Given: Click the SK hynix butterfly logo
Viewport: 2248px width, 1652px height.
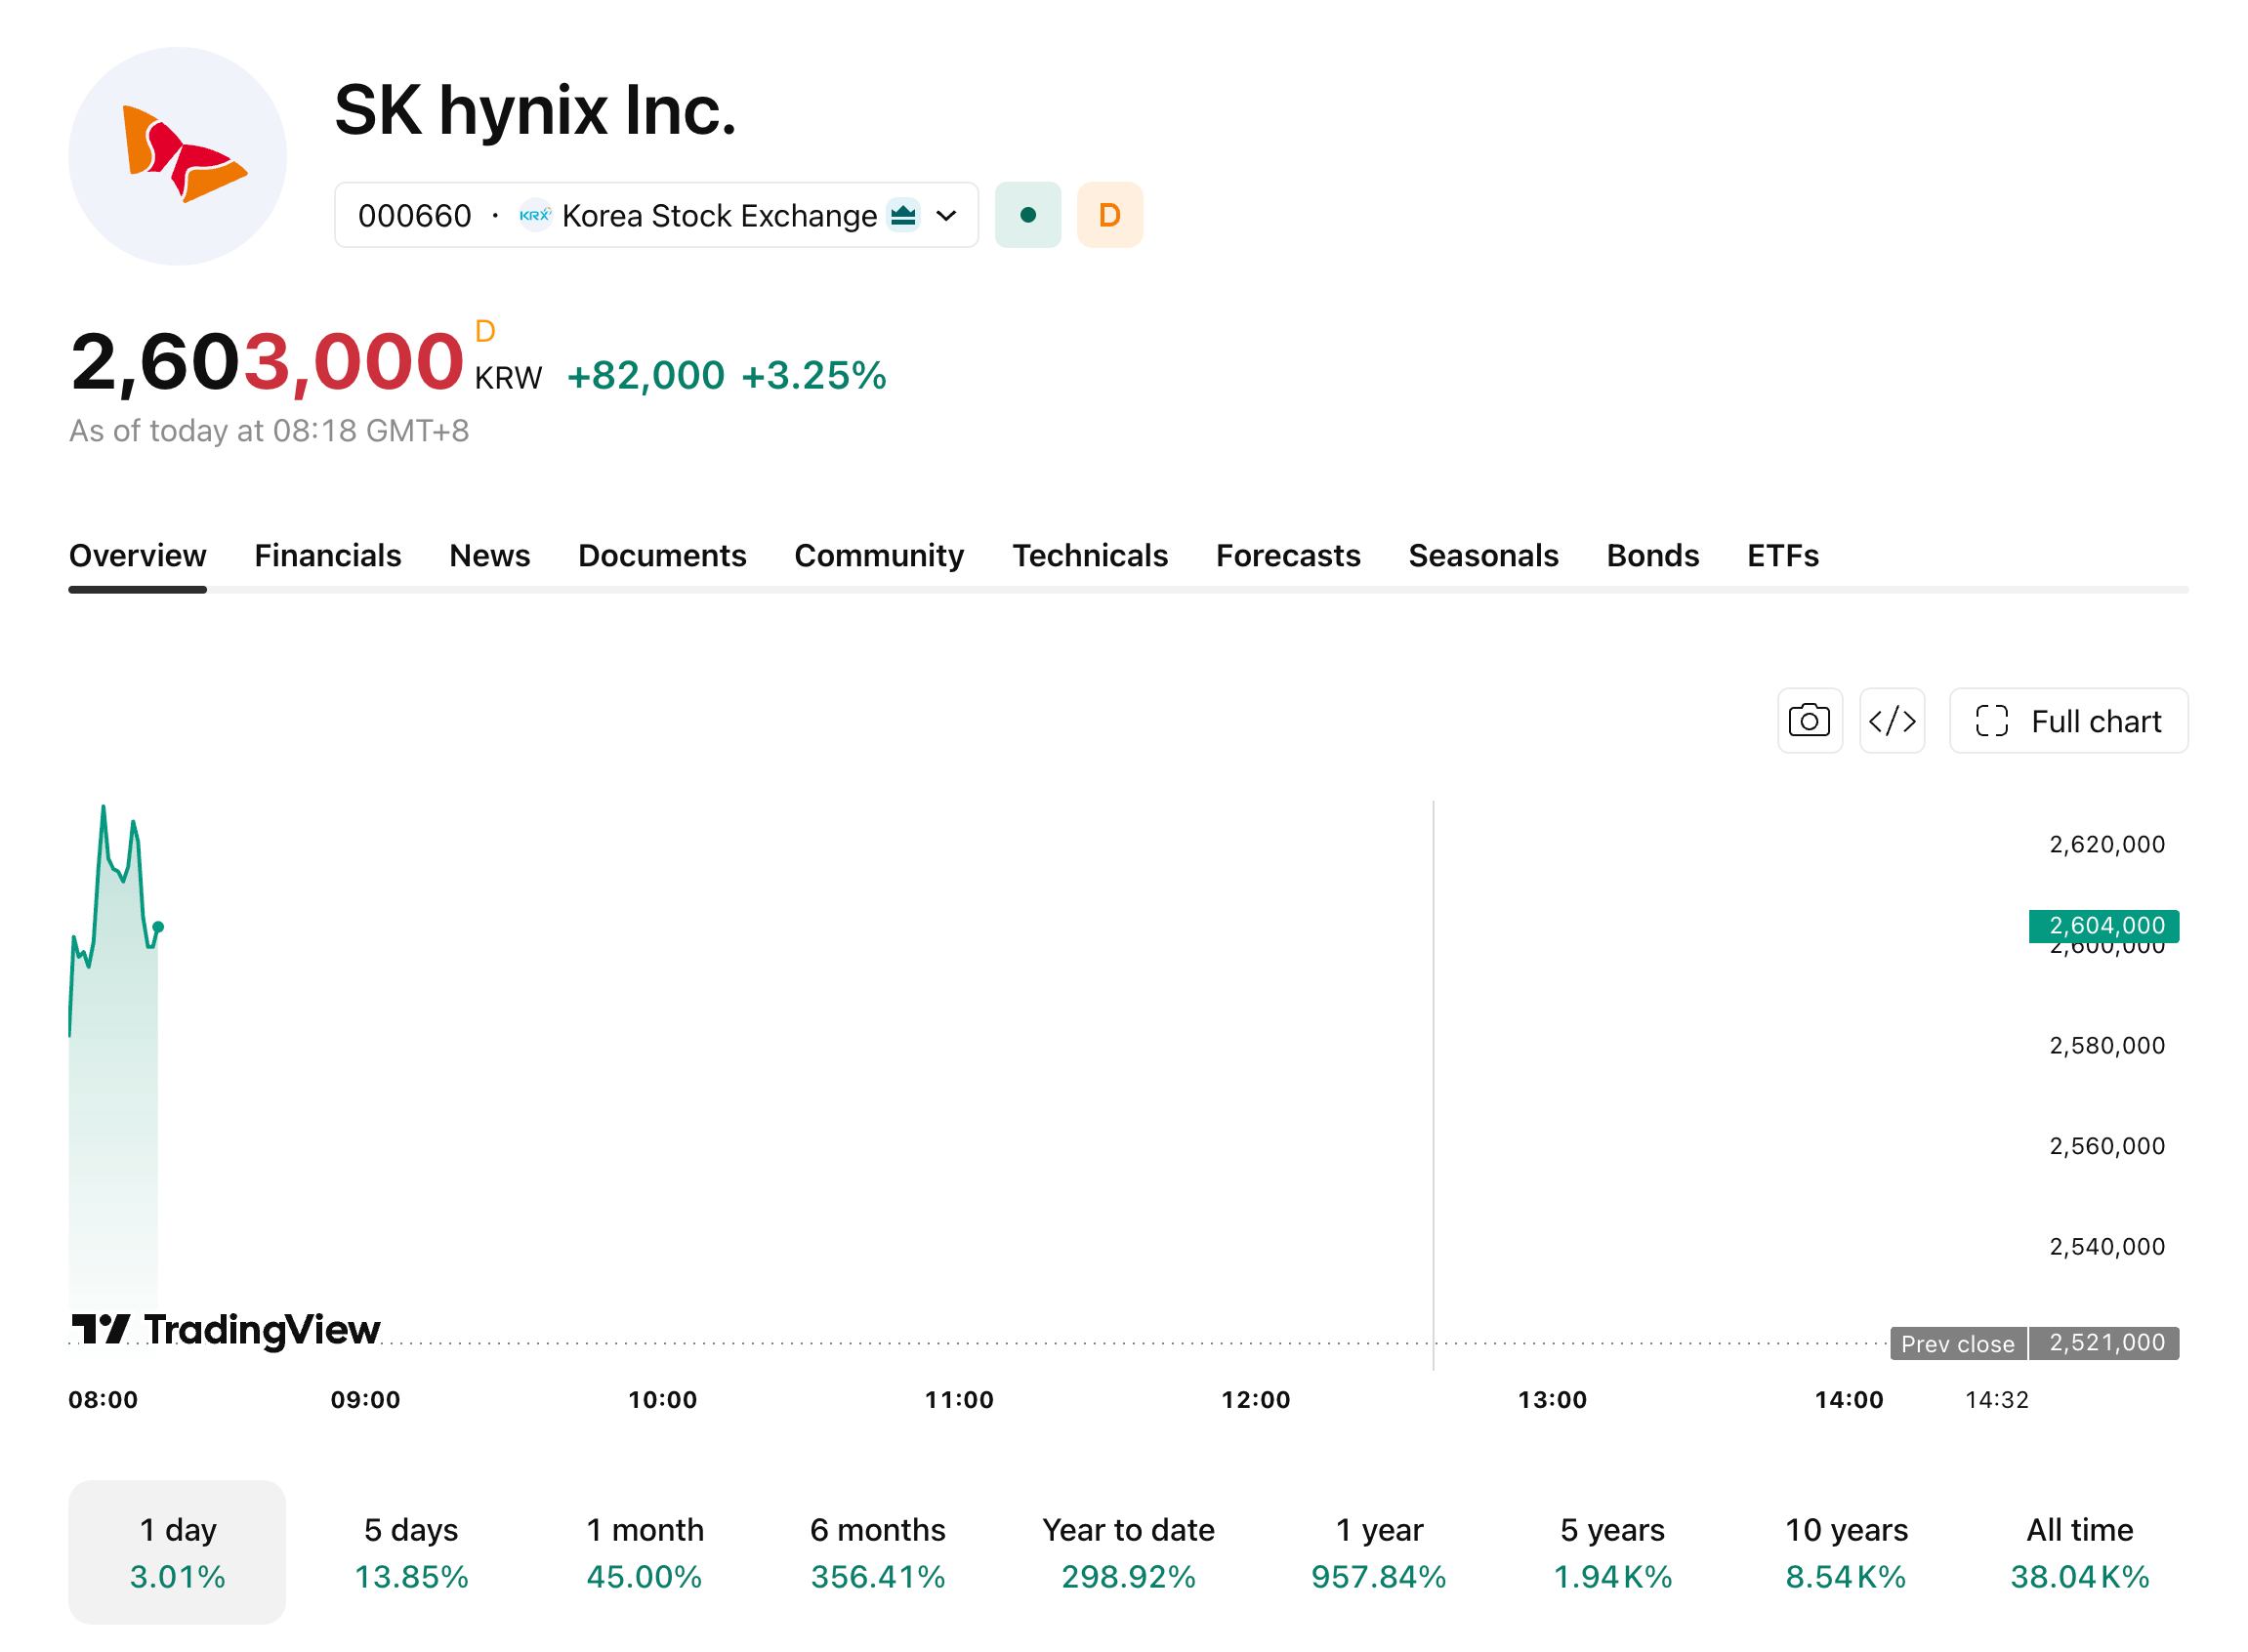Looking at the screenshot, I should click(x=178, y=156).
